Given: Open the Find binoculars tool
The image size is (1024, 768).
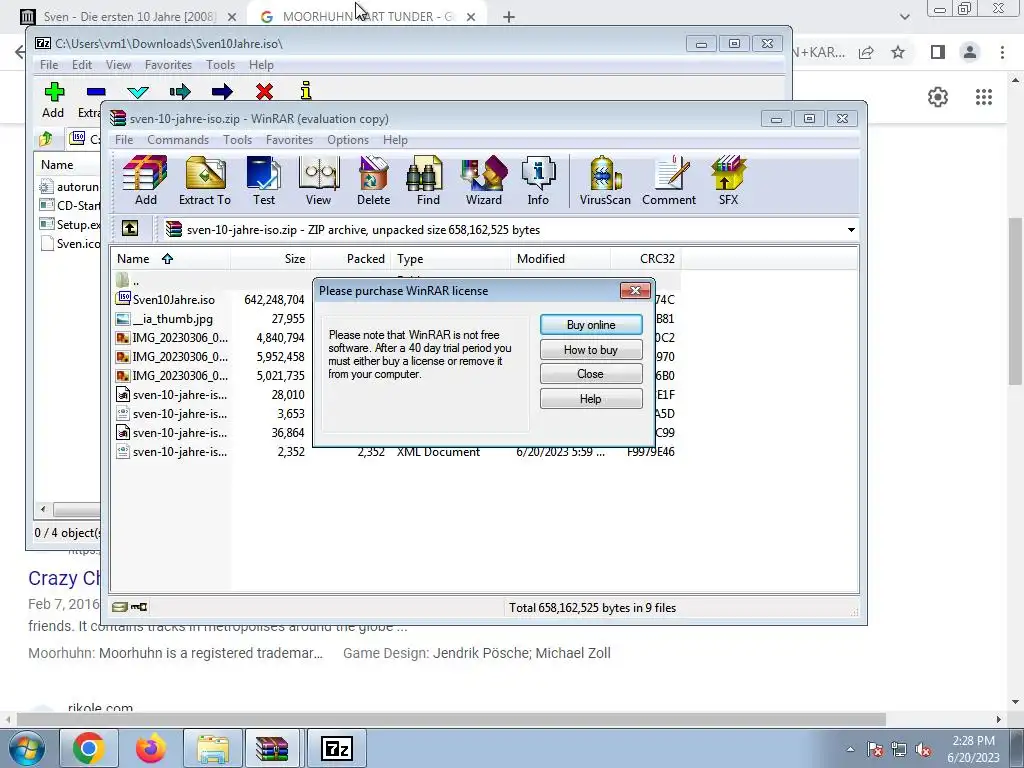Looking at the screenshot, I should [428, 181].
